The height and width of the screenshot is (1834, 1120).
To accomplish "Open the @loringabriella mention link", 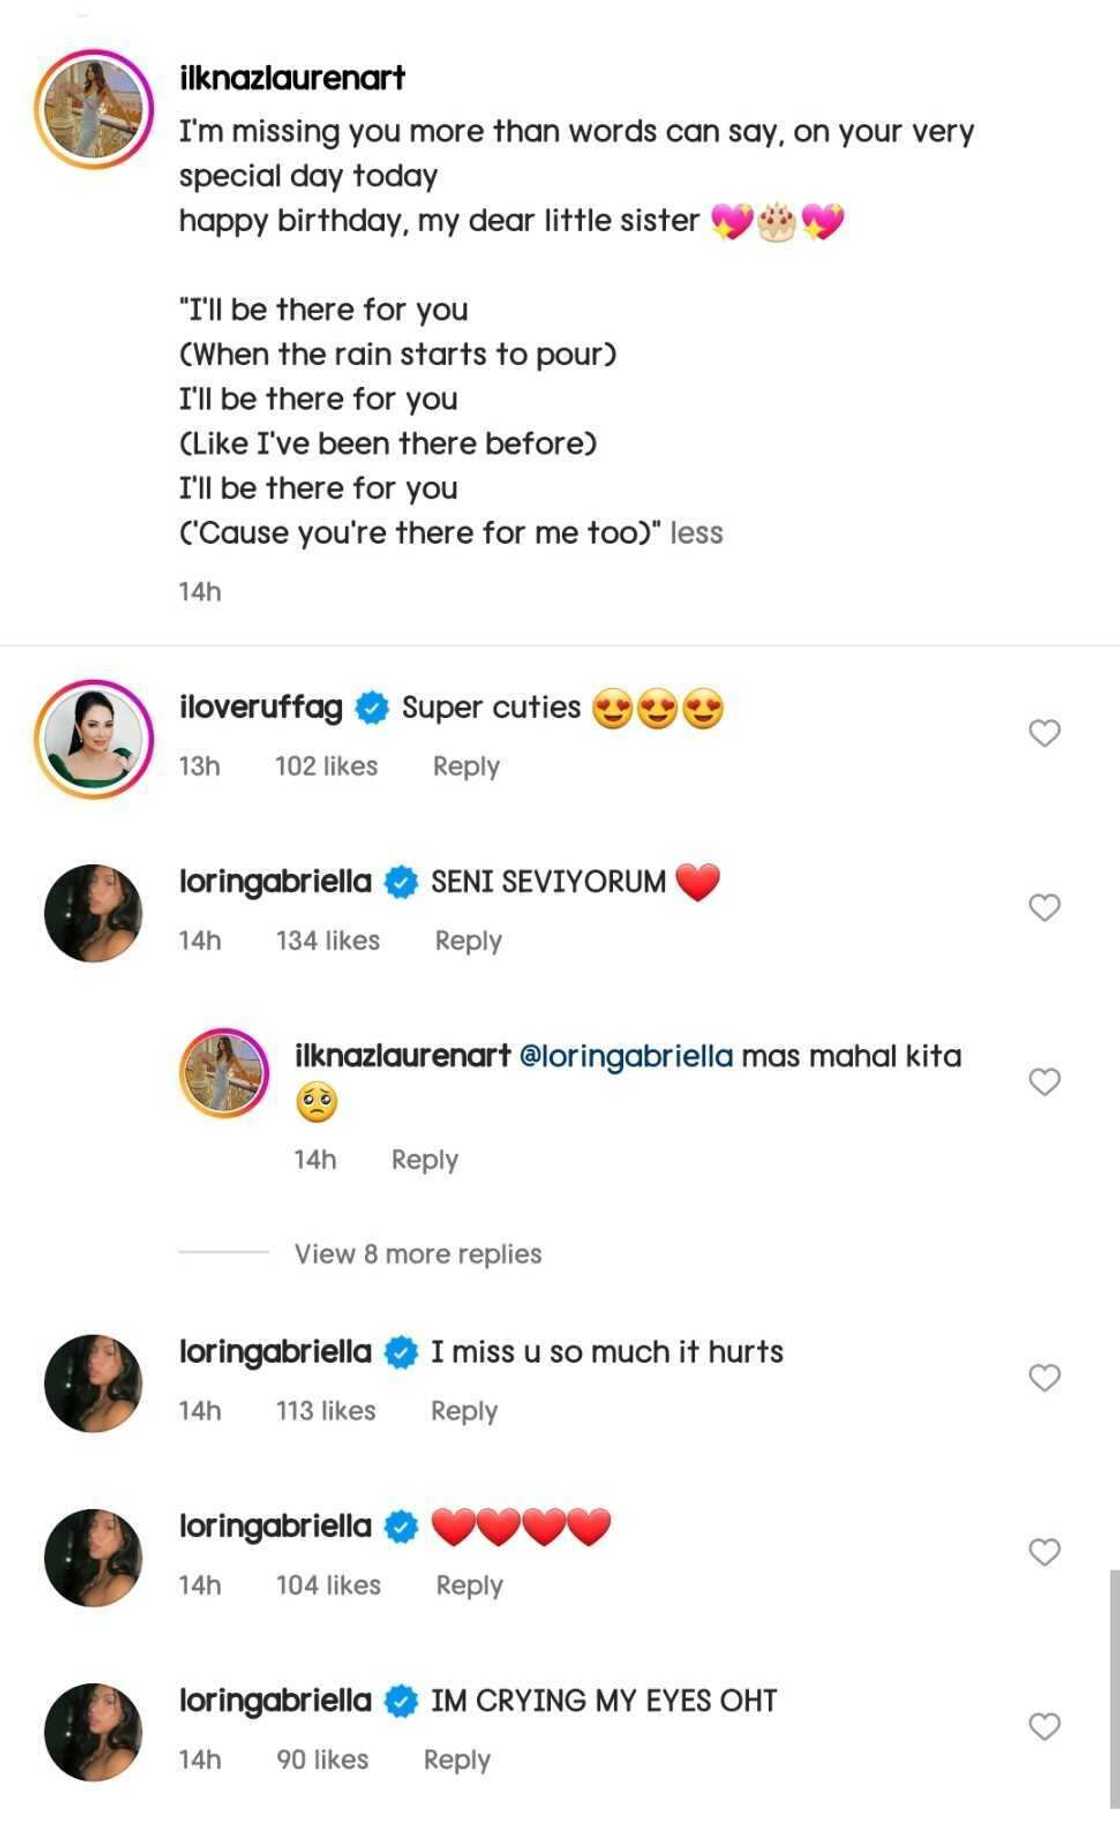I will 627,1056.
